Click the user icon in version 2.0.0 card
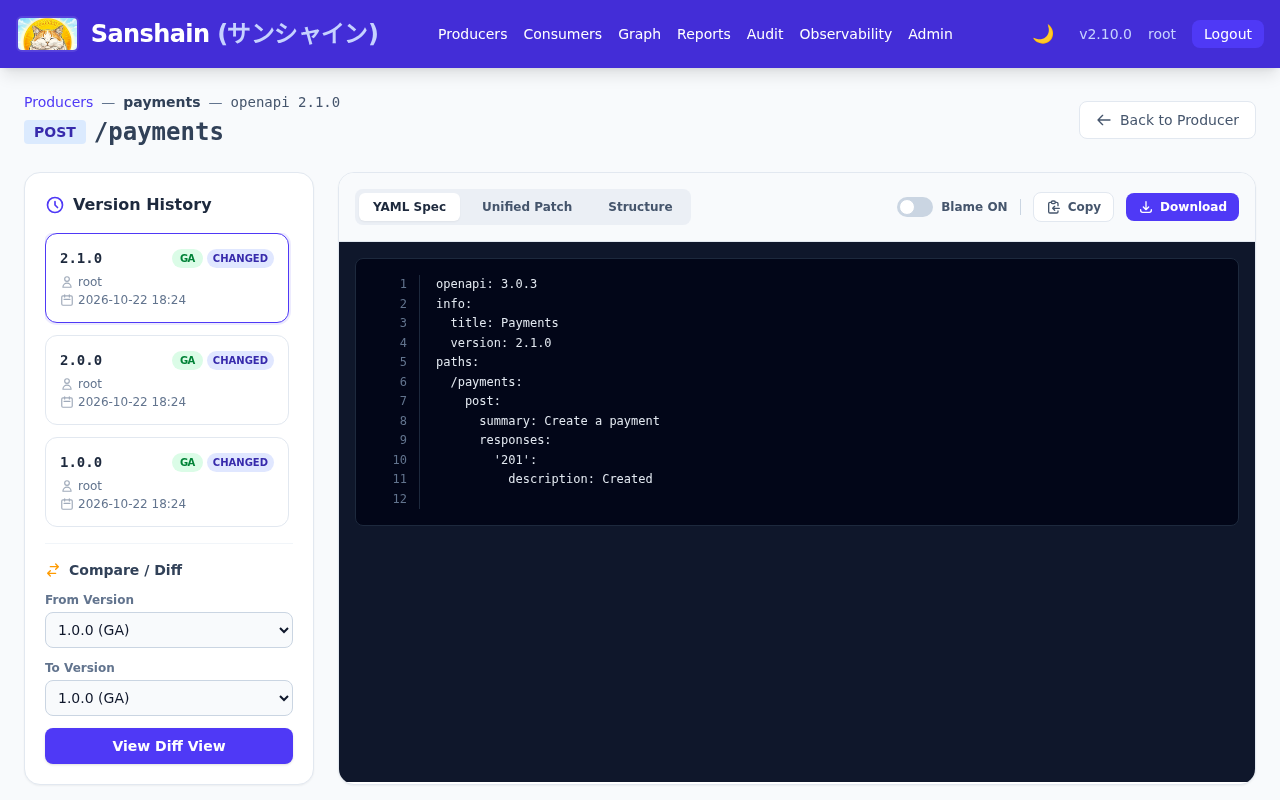The height and width of the screenshot is (800, 1280). click(x=67, y=384)
